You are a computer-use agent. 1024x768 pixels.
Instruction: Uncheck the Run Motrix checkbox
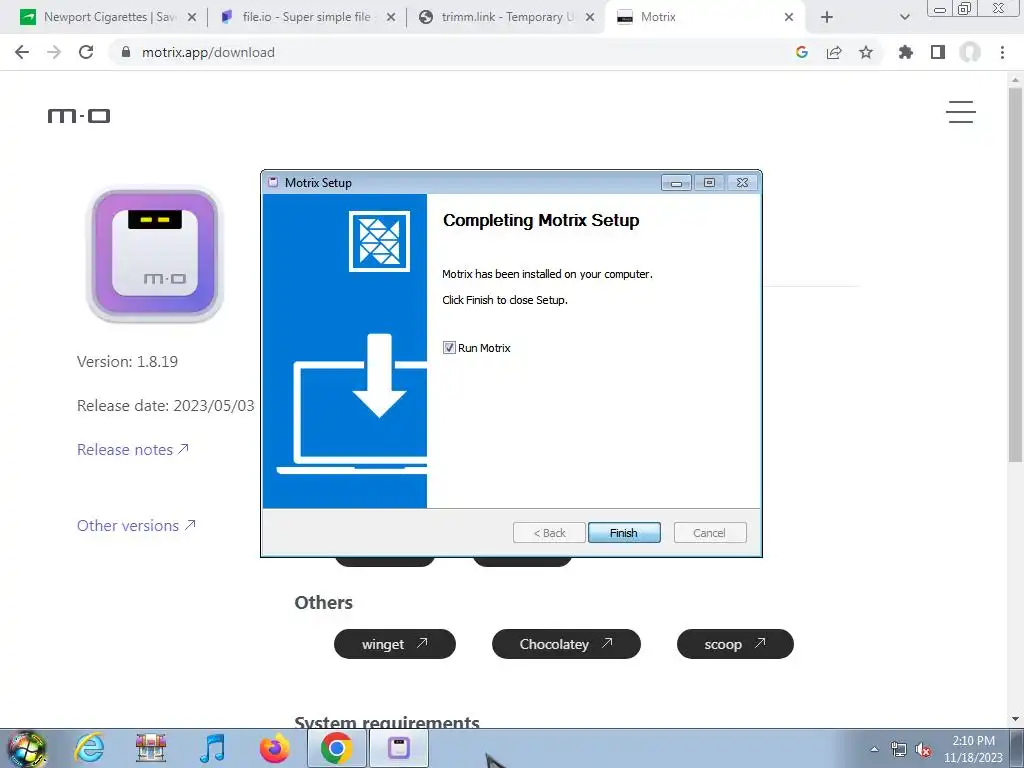[x=449, y=347]
